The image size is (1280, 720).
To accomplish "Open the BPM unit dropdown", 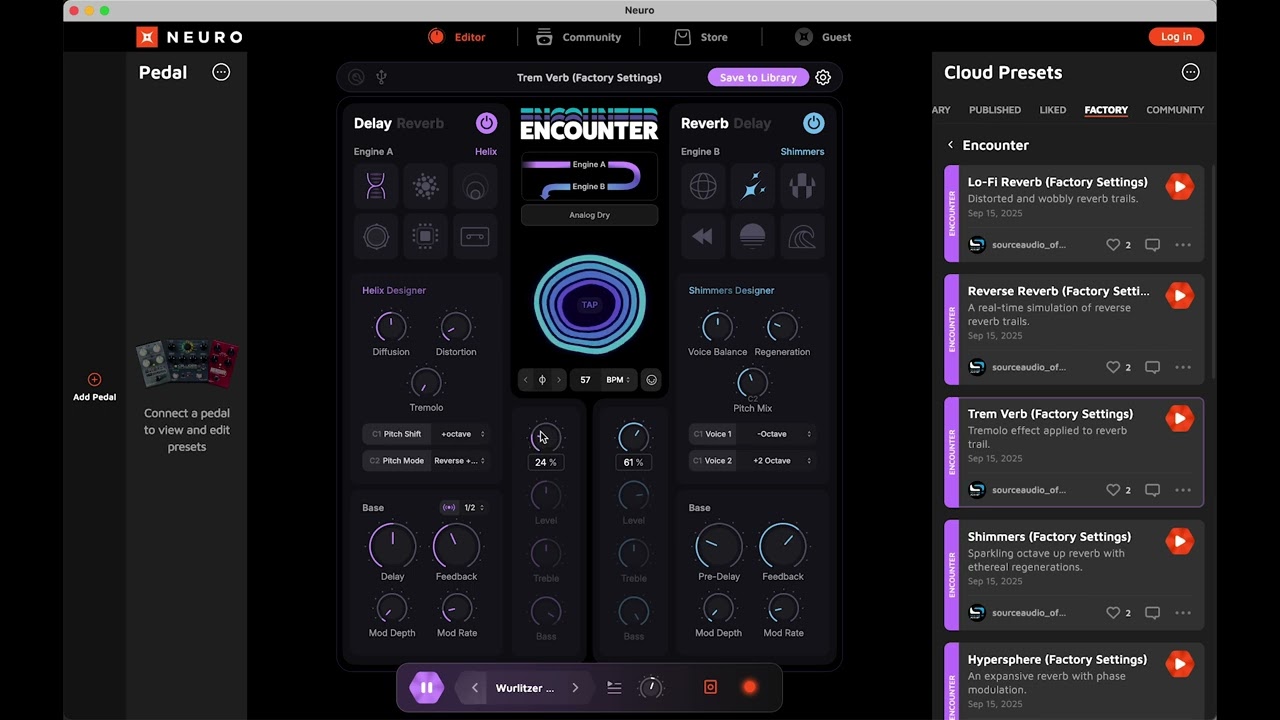I will [x=618, y=380].
